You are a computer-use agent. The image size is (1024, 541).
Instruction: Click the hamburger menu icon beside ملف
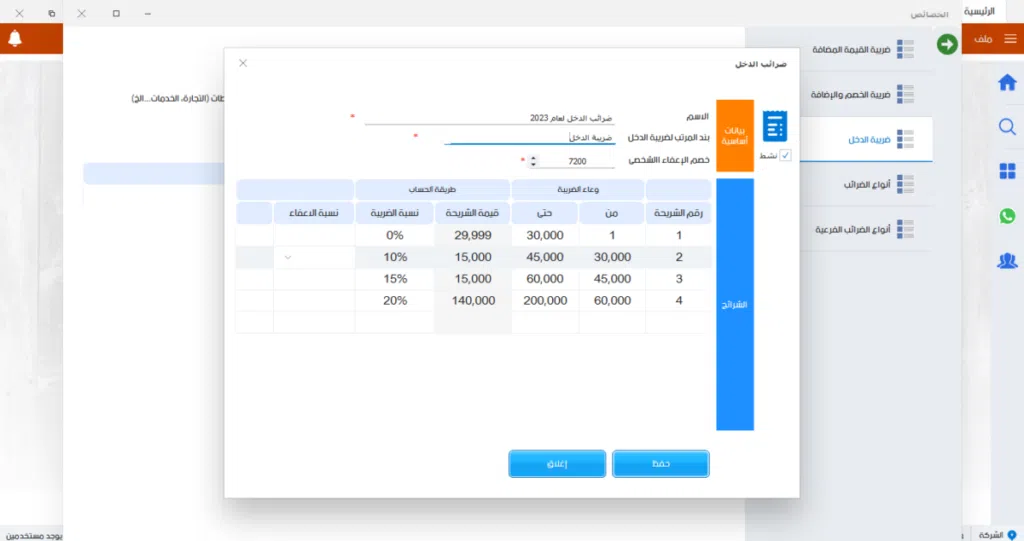tap(1009, 39)
